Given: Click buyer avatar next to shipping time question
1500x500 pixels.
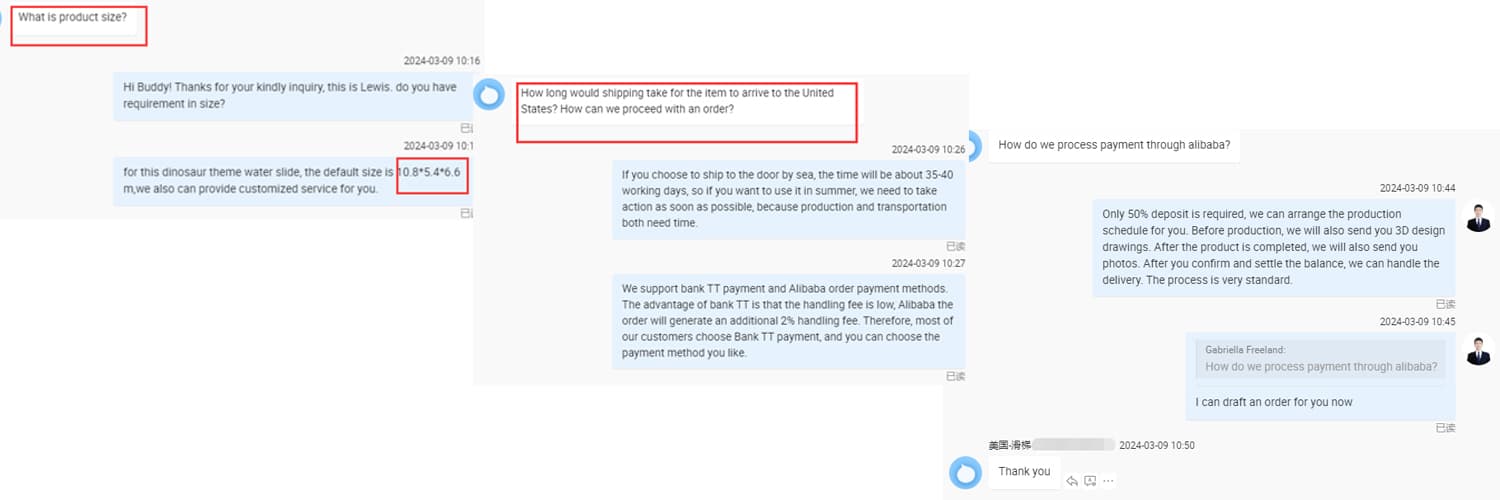Looking at the screenshot, I should [488, 95].
